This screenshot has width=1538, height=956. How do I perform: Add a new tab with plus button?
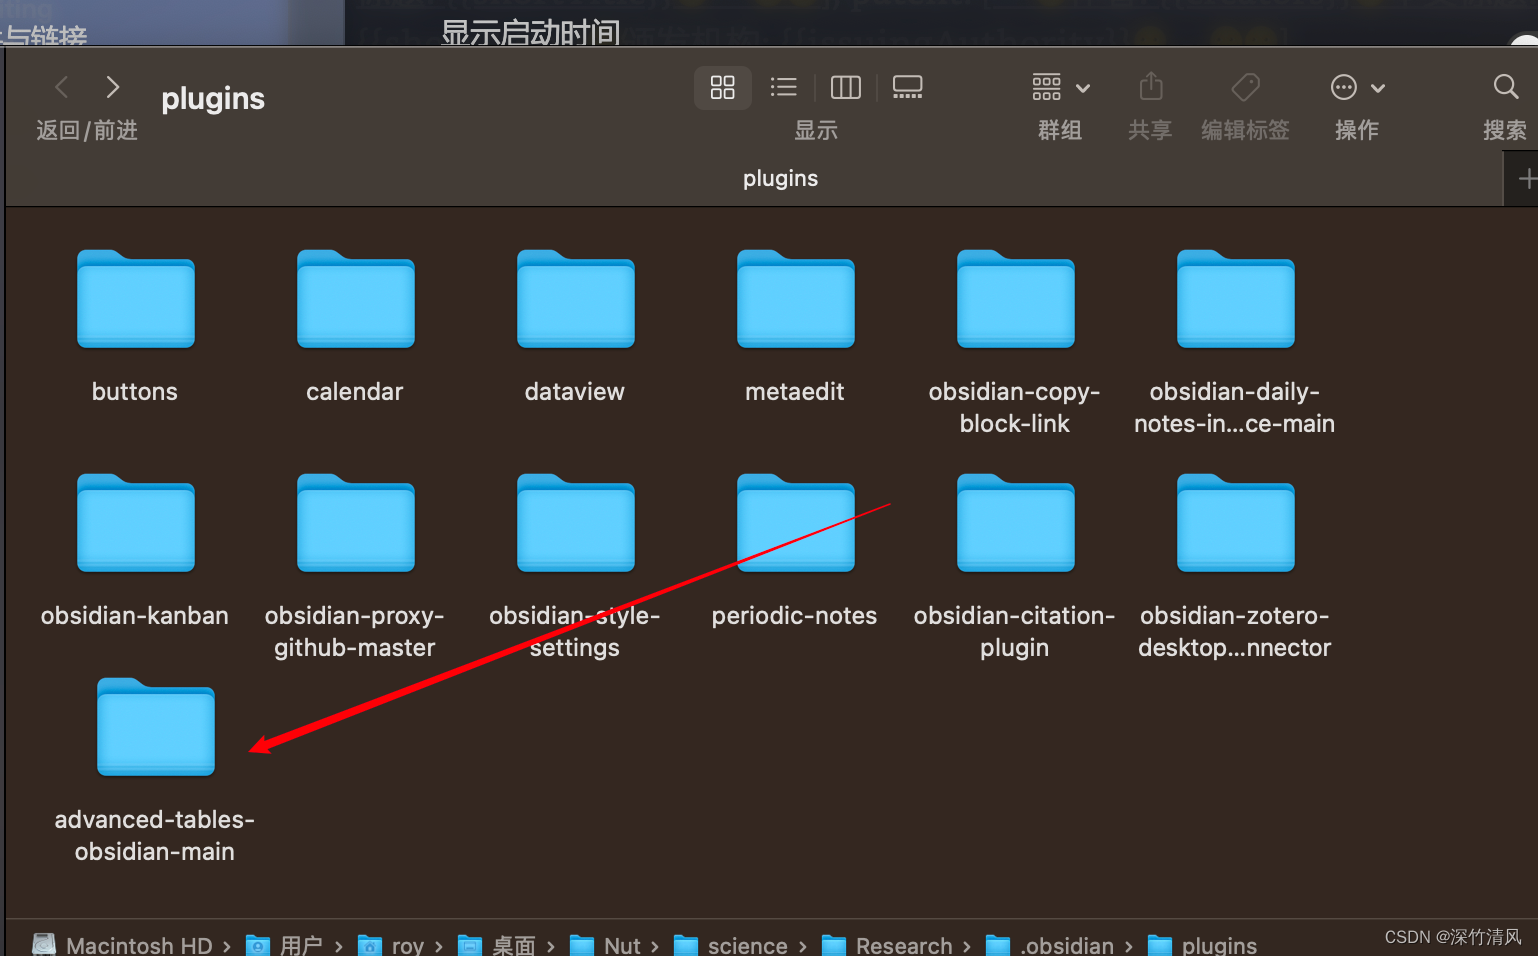(1526, 179)
